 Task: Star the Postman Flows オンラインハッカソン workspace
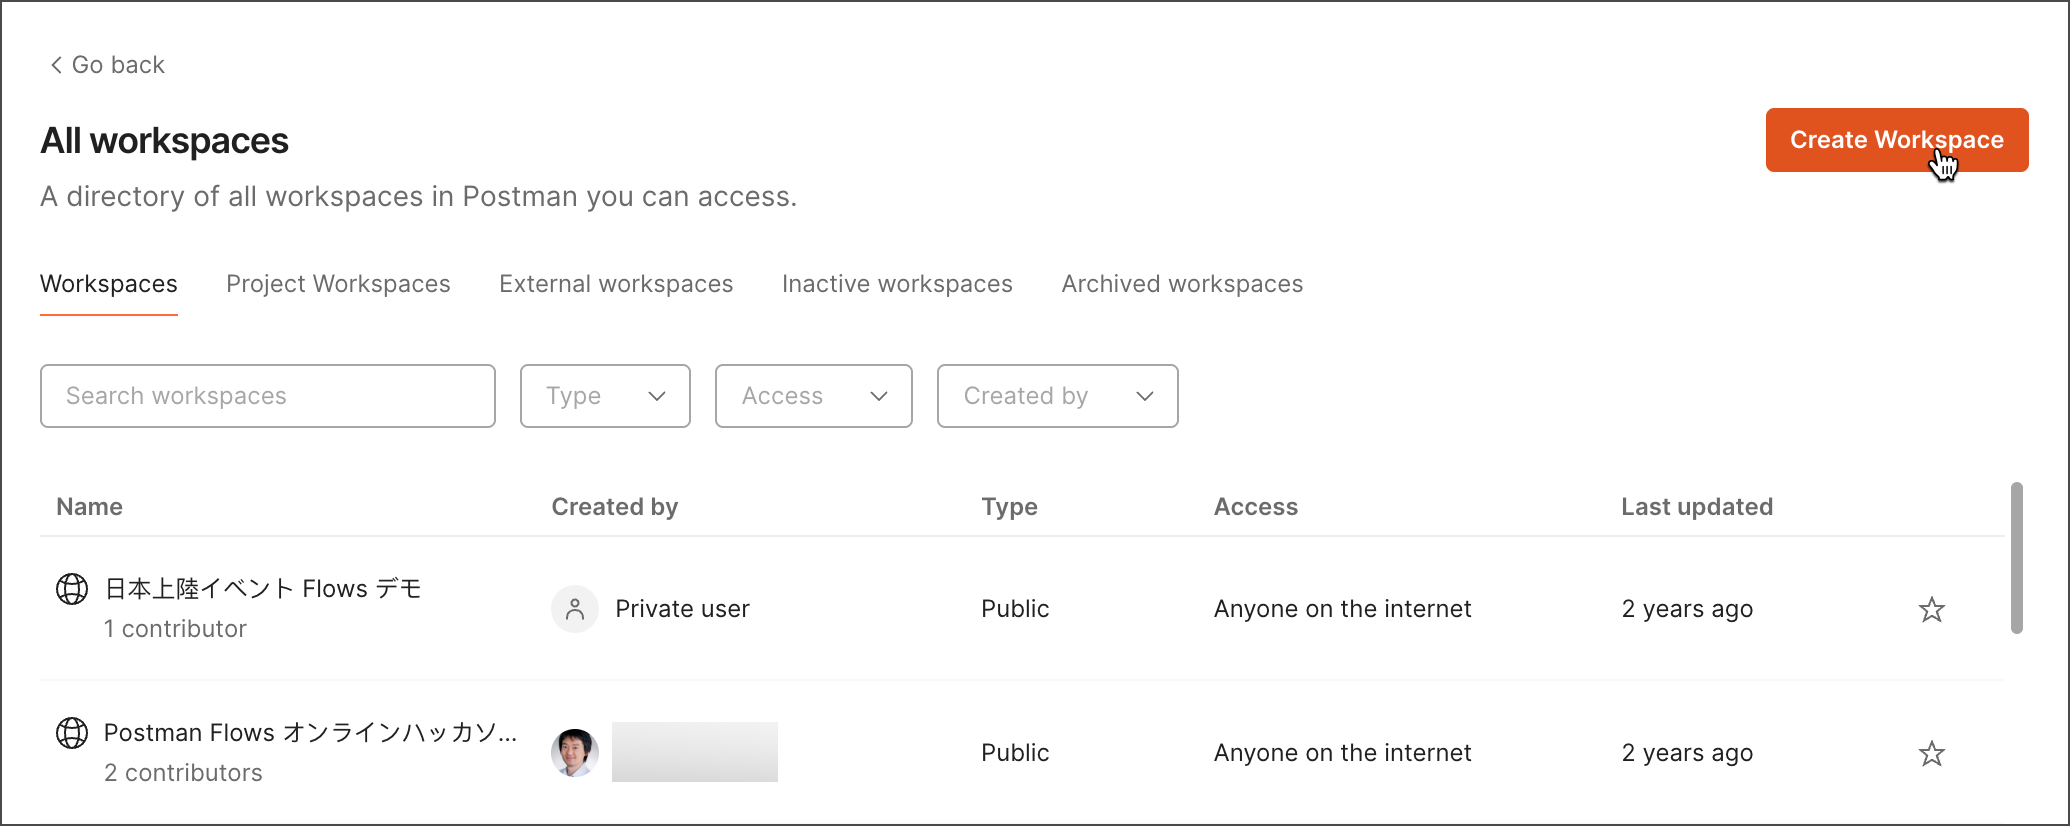point(1932,753)
